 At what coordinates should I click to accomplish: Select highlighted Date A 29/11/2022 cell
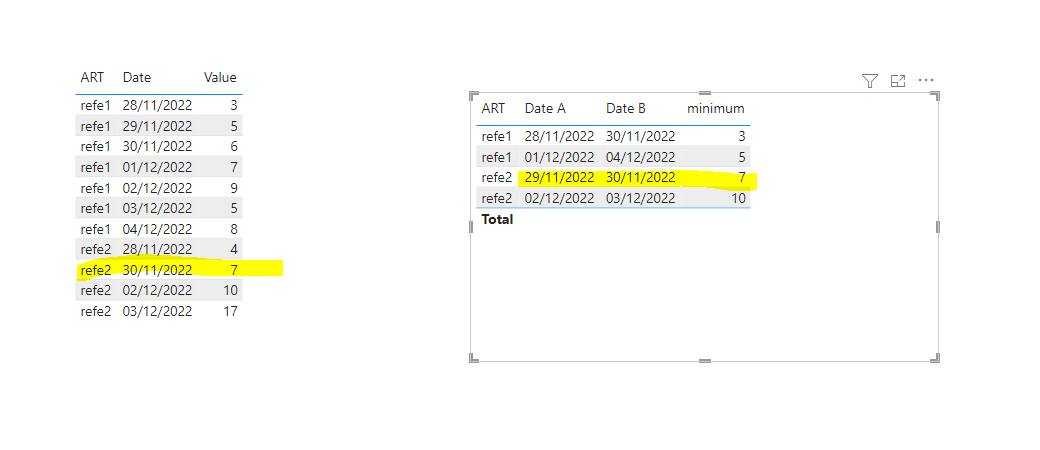point(560,177)
